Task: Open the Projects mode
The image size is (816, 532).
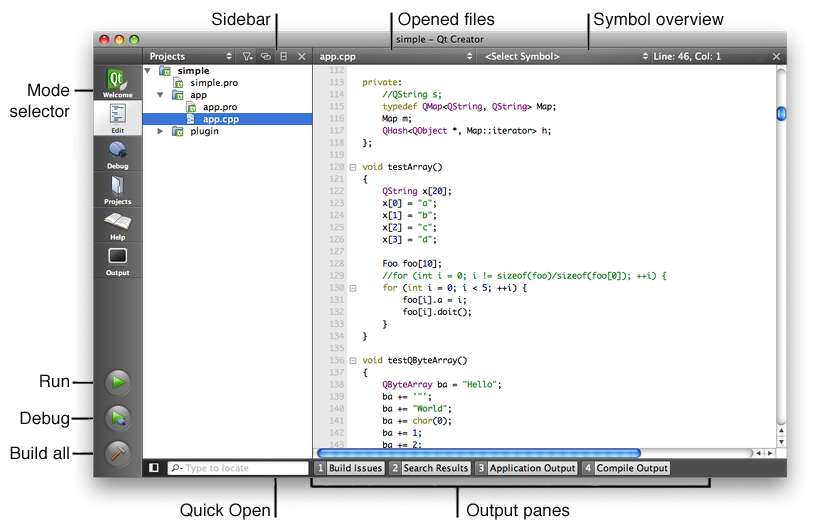Action: coord(118,189)
